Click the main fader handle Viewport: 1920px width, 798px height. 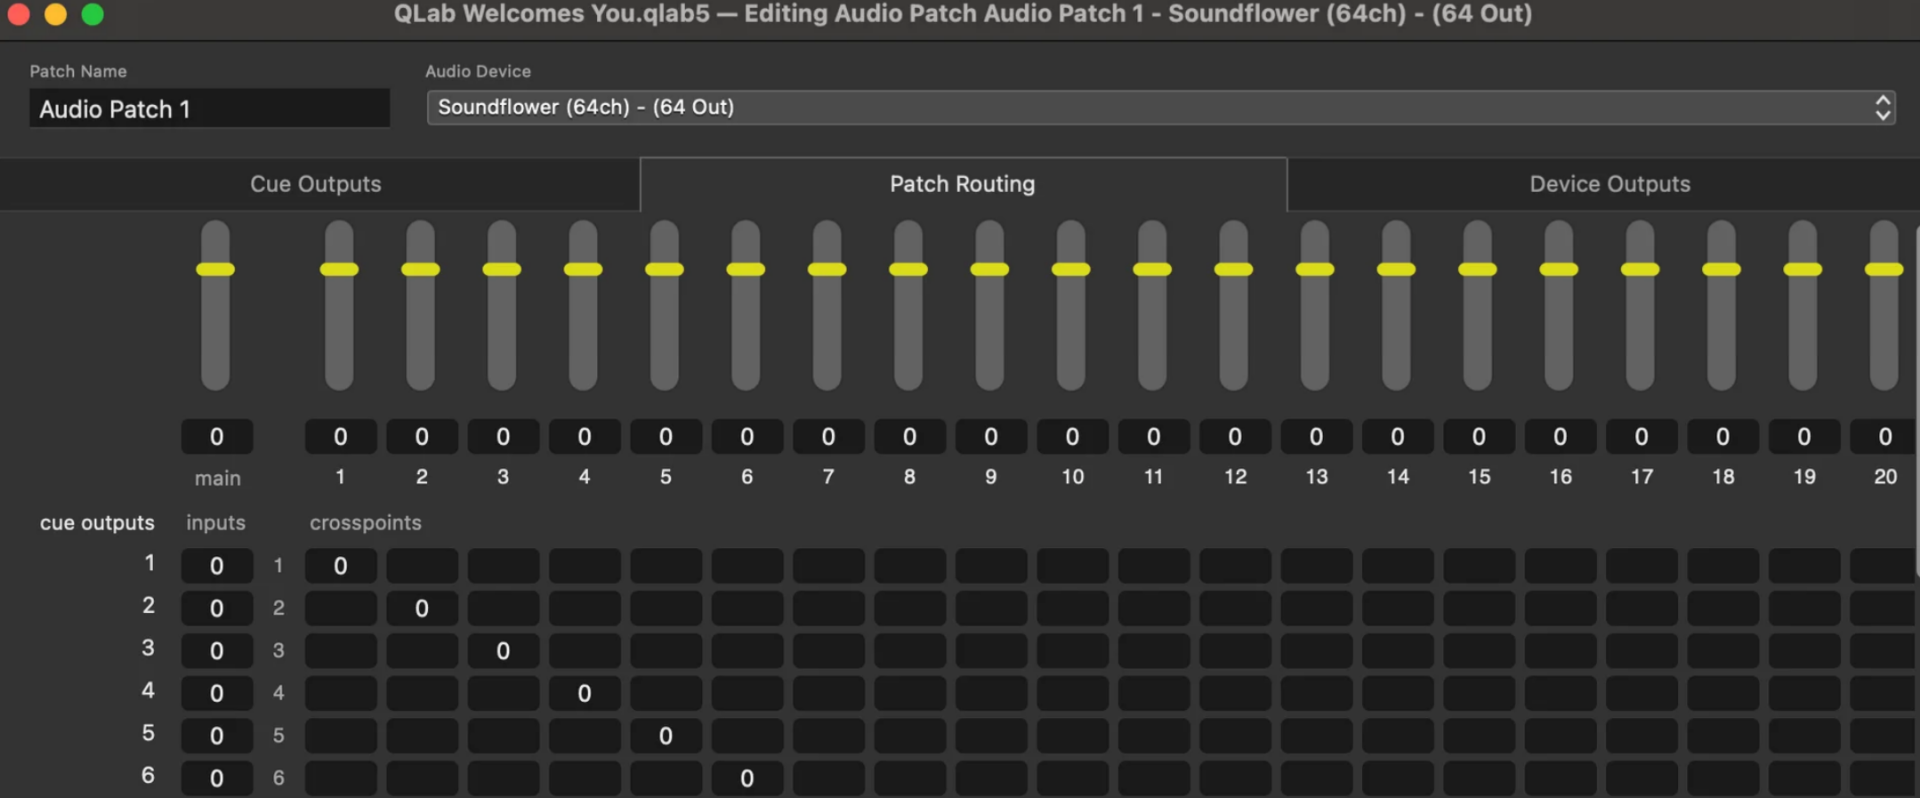[215, 269]
